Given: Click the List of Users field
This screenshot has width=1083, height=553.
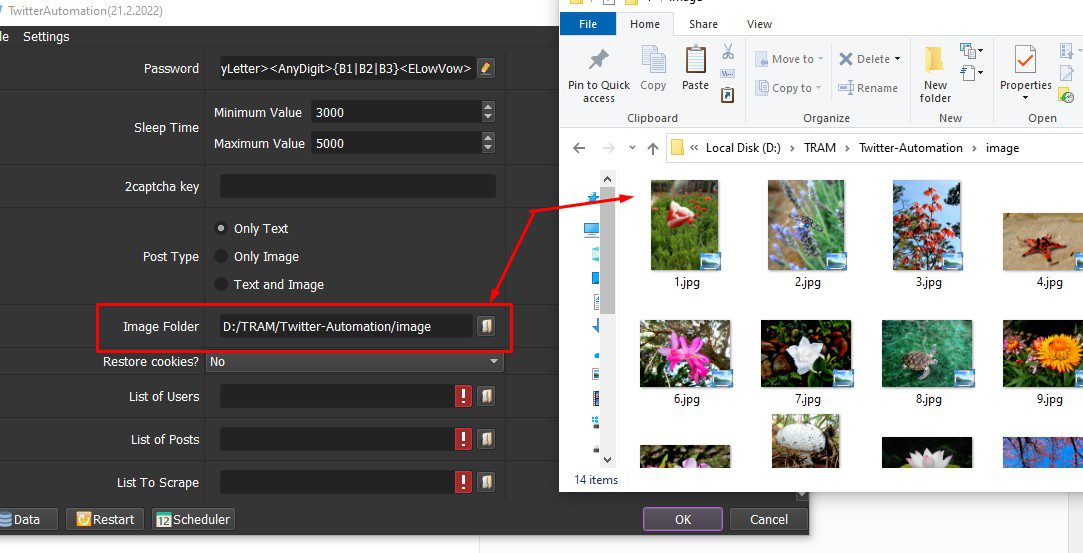Looking at the screenshot, I should [337, 396].
